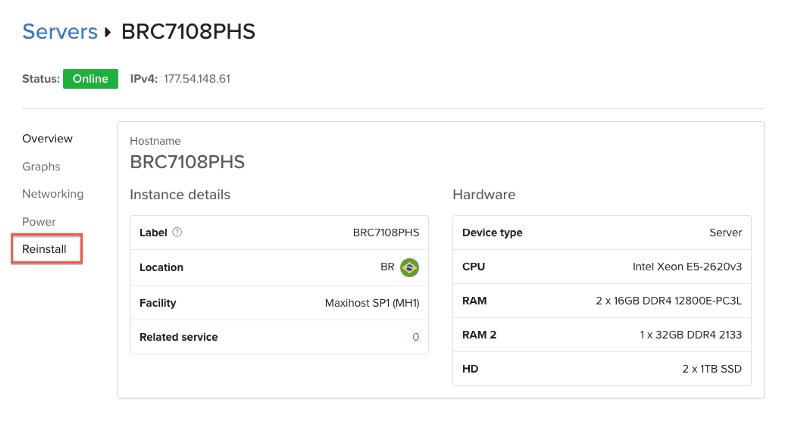
Task: Click the HD 2 x 1TB SSD row
Action: pos(602,369)
